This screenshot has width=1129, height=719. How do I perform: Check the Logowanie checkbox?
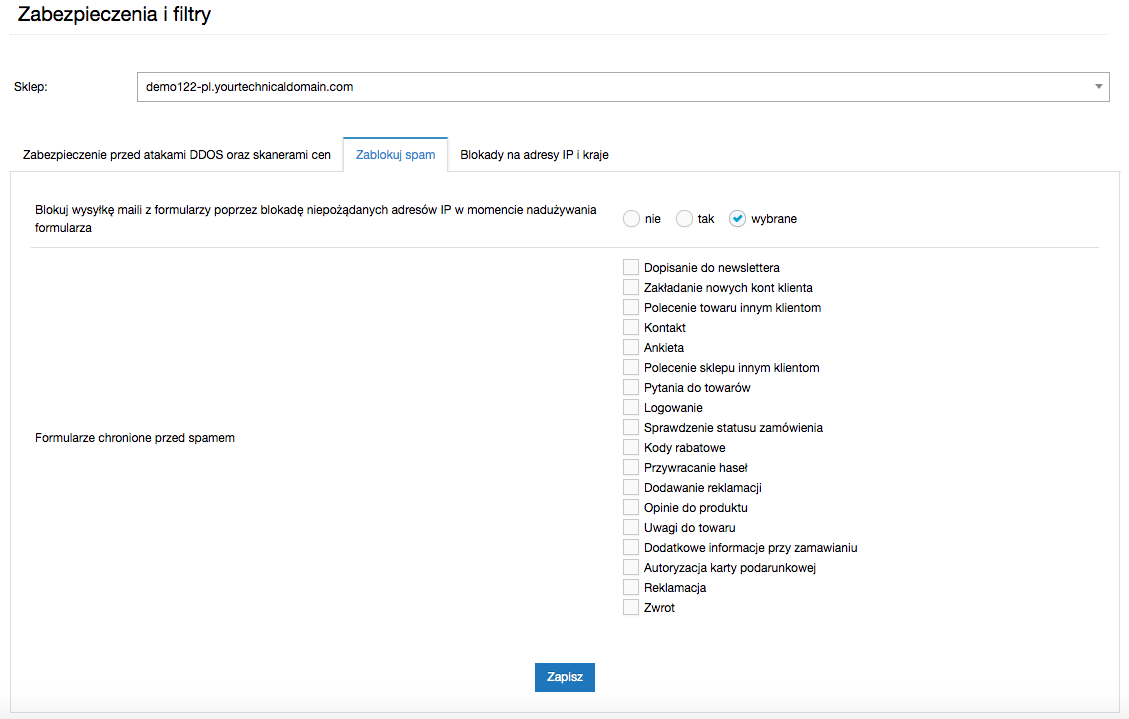(631, 407)
